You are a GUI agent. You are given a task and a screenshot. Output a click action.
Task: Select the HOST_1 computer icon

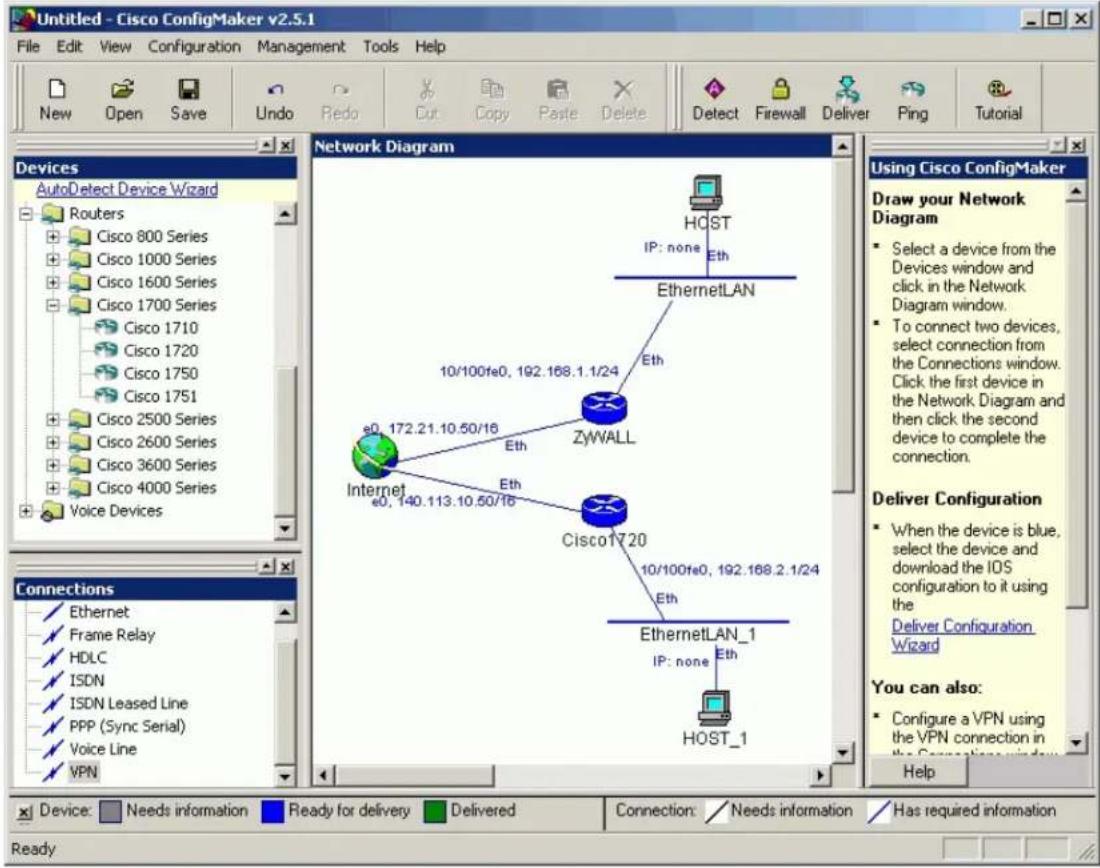click(715, 708)
